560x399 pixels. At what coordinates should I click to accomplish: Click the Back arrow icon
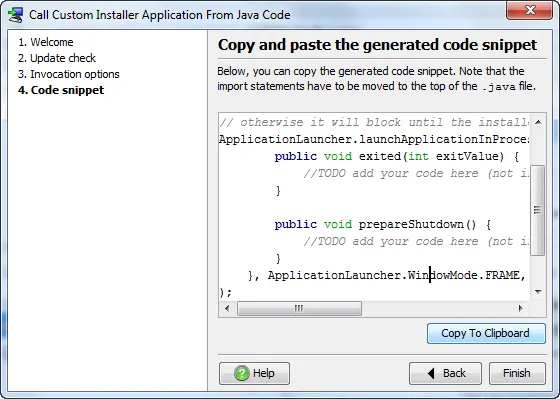pos(431,373)
